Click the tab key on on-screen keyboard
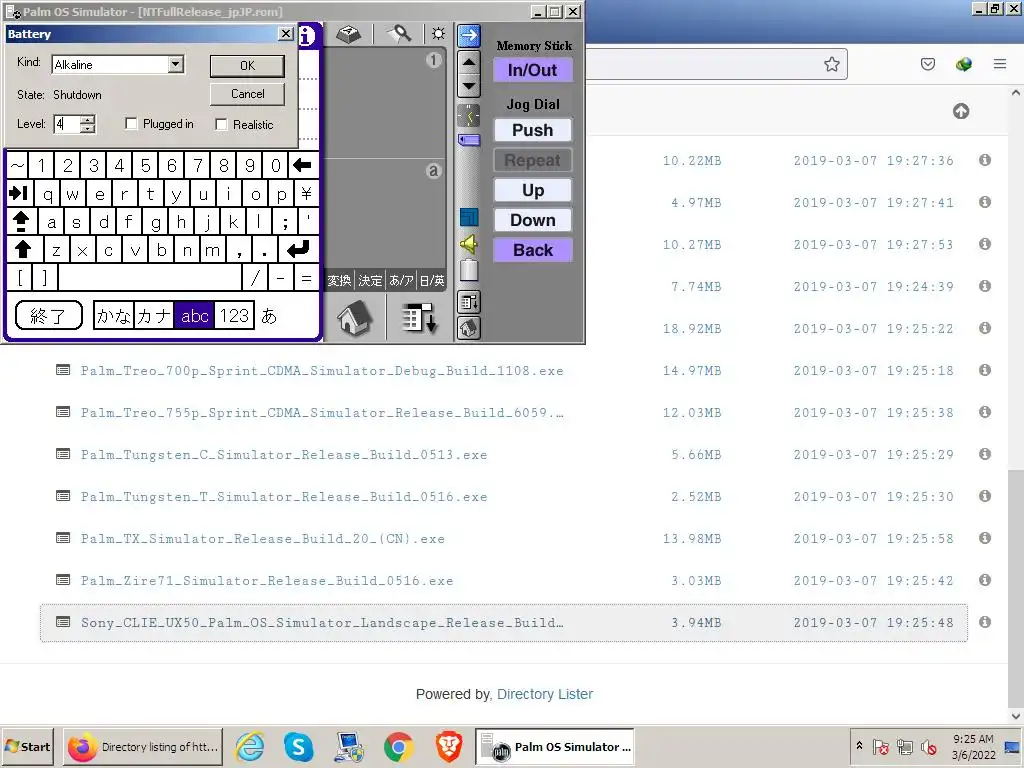Image resolution: width=1024 pixels, height=768 pixels. point(19,193)
